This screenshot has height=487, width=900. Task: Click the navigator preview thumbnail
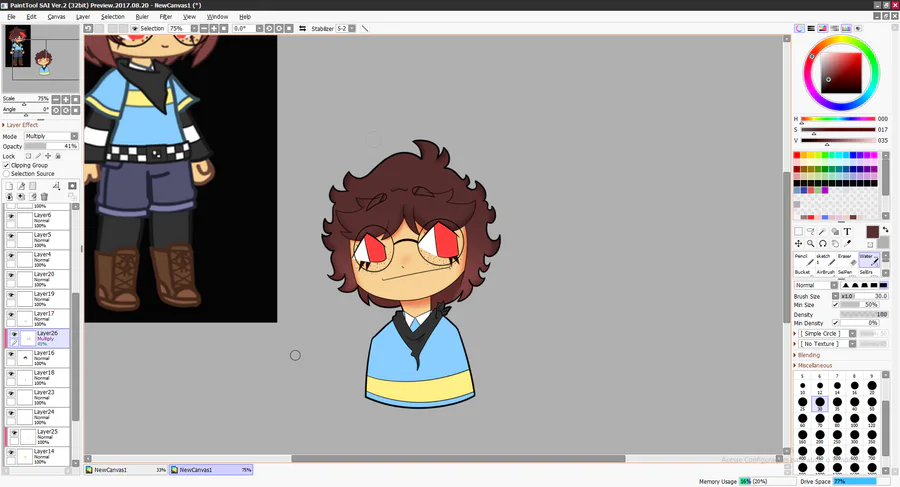click(41, 59)
